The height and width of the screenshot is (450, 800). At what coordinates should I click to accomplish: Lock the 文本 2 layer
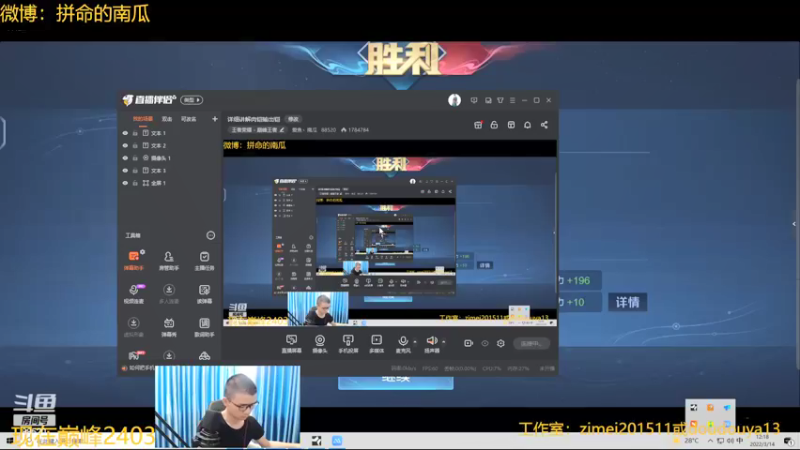(x=135, y=145)
